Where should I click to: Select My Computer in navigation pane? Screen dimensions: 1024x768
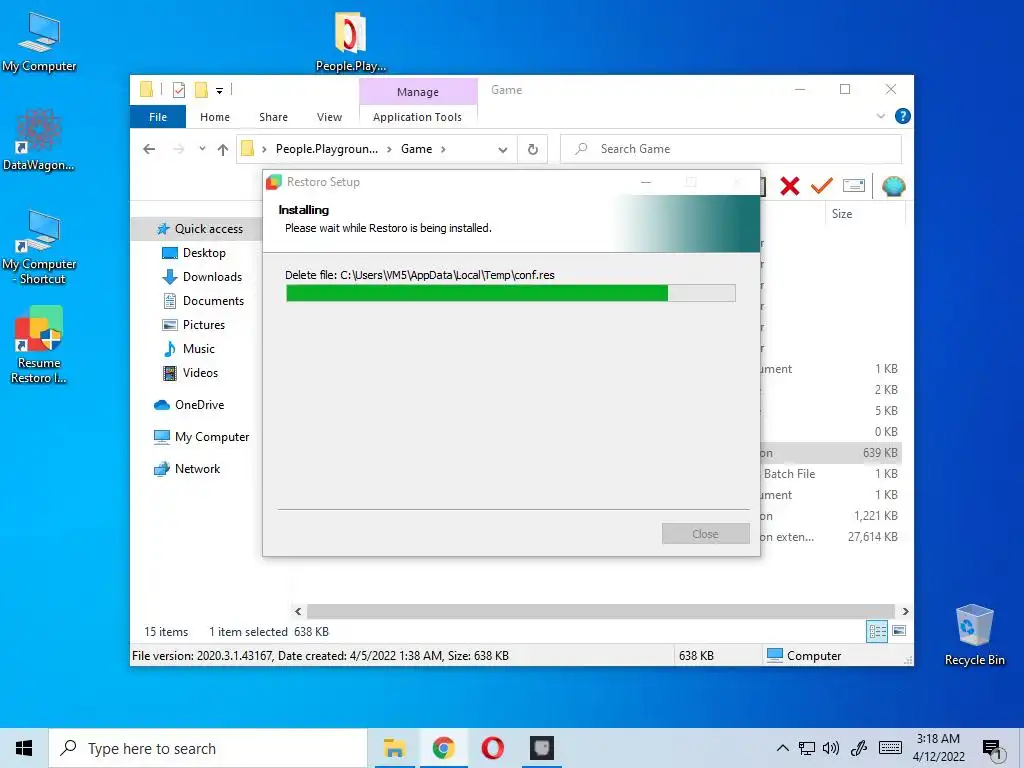tap(201, 437)
